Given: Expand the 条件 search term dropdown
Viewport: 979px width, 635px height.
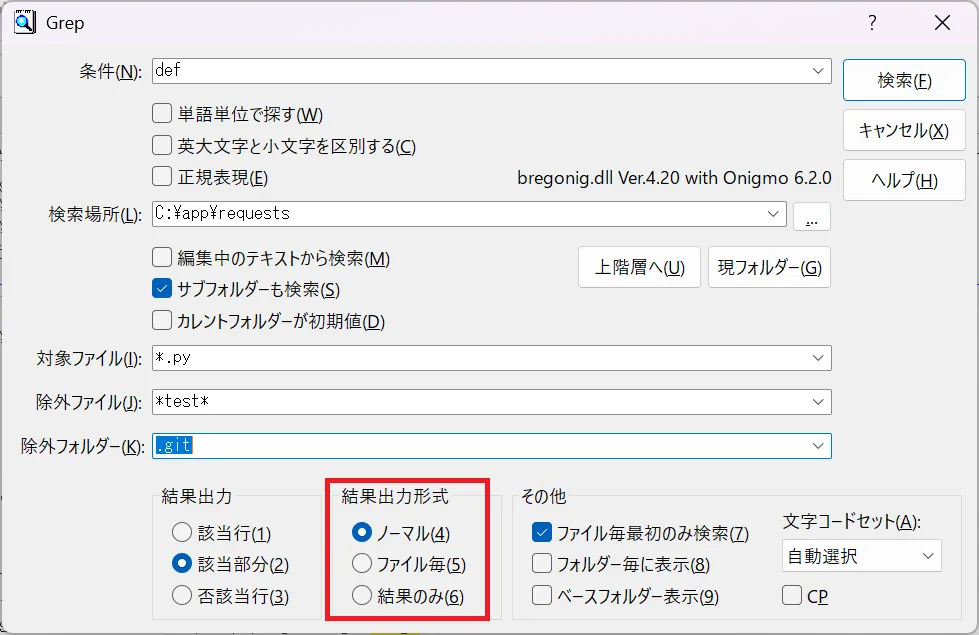Looking at the screenshot, I should [x=819, y=71].
